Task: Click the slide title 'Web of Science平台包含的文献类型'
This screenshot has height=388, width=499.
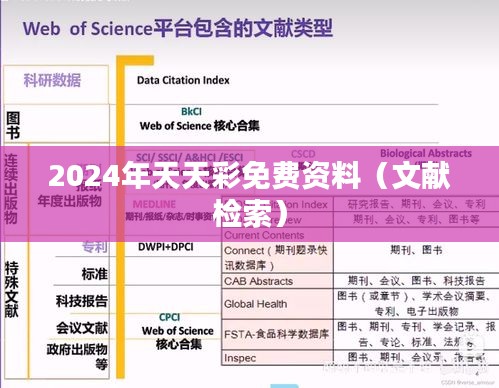Action: click(178, 28)
